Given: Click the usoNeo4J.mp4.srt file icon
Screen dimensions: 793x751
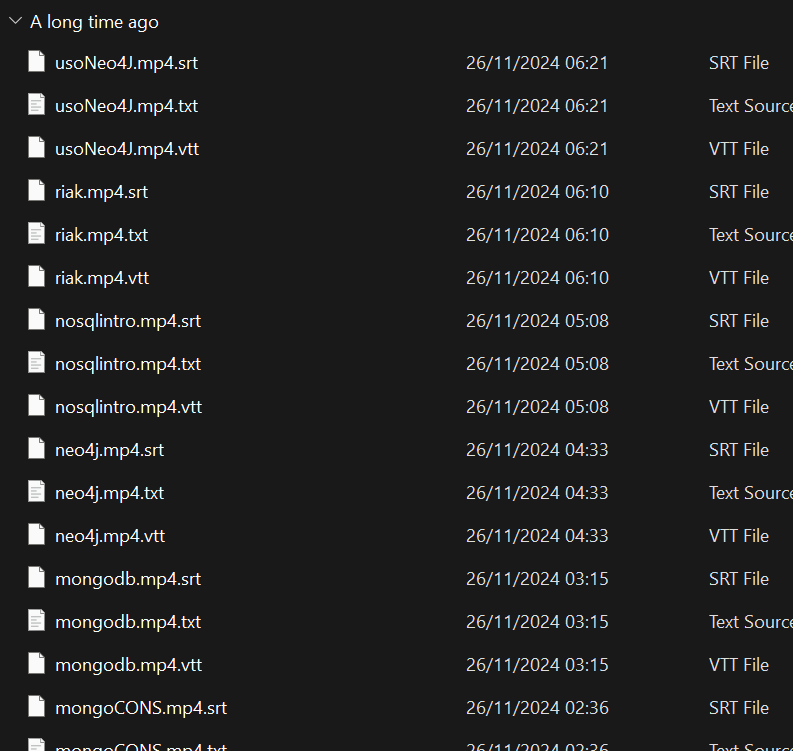Looking at the screenshot, I should coord(37,62).
